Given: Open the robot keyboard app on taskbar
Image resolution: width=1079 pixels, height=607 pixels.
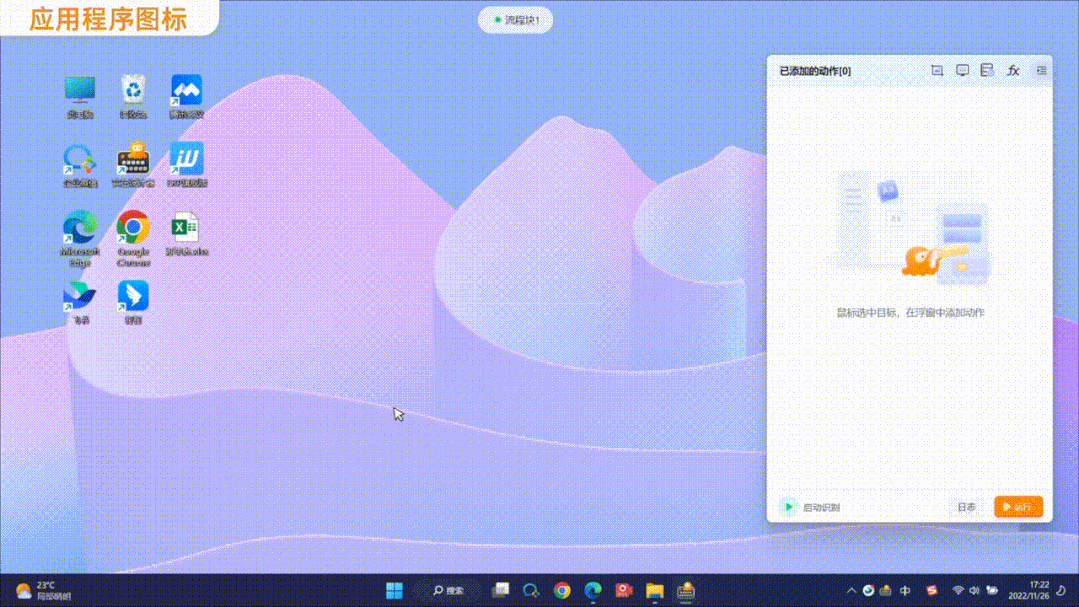Looking at the screenshot, I should 685,590.
